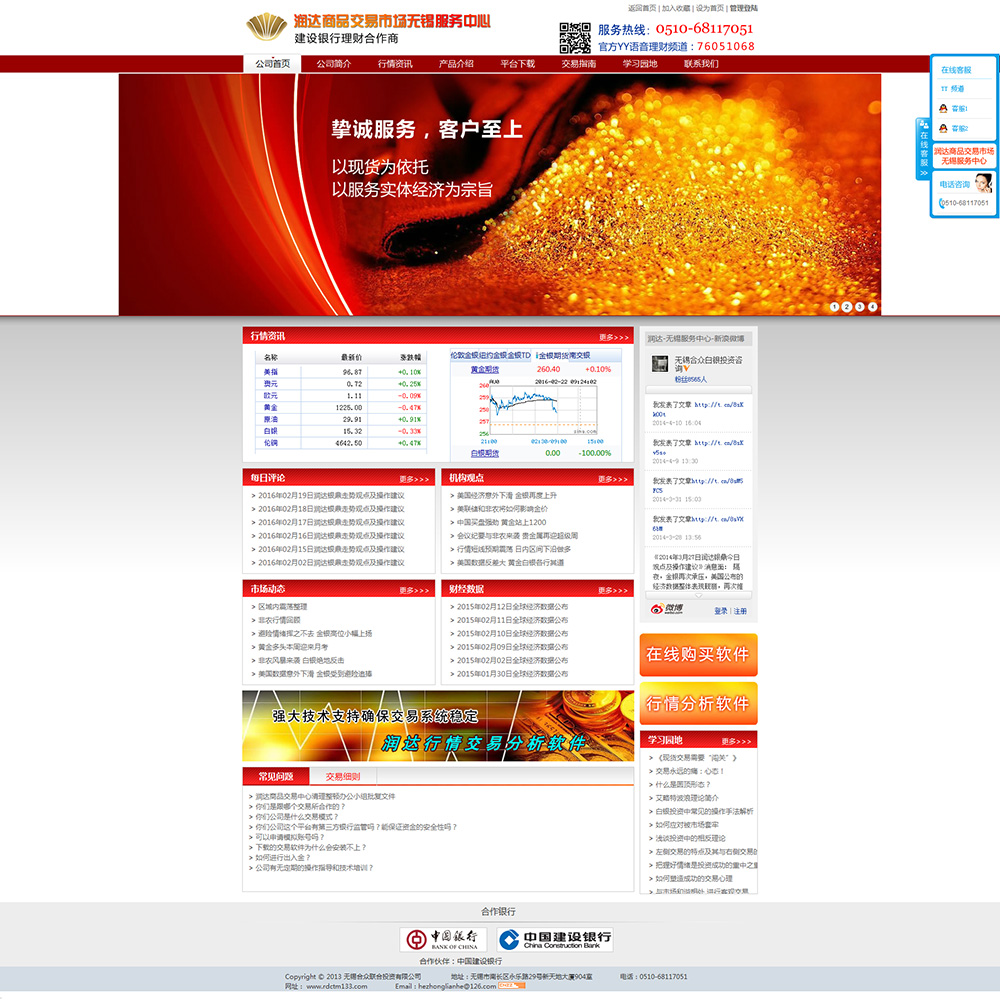Select banner slide indicator 2
Image resolution: width=1000 pixels, height=1001 pixels.
847,307
